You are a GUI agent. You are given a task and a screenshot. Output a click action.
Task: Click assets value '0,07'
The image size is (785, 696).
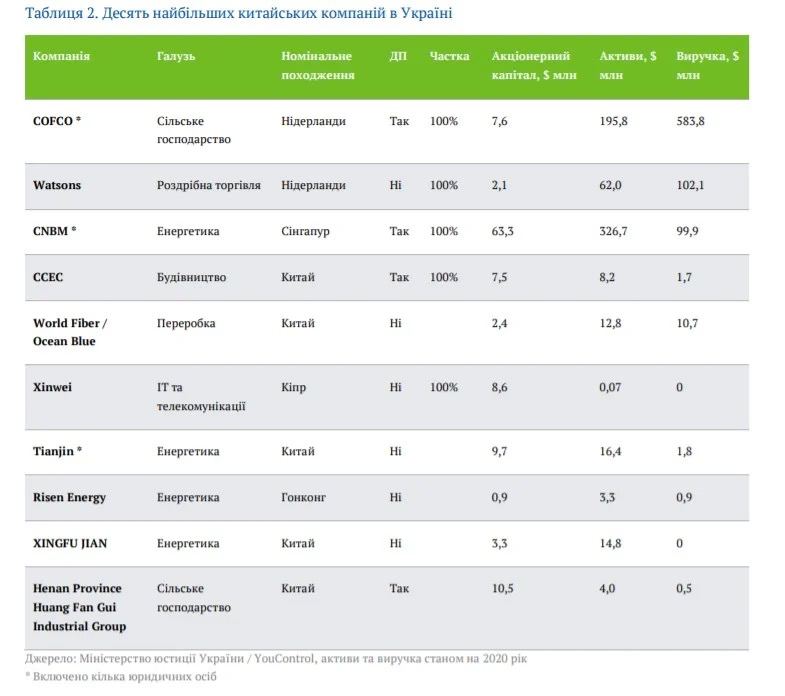[x=610, y=388]
